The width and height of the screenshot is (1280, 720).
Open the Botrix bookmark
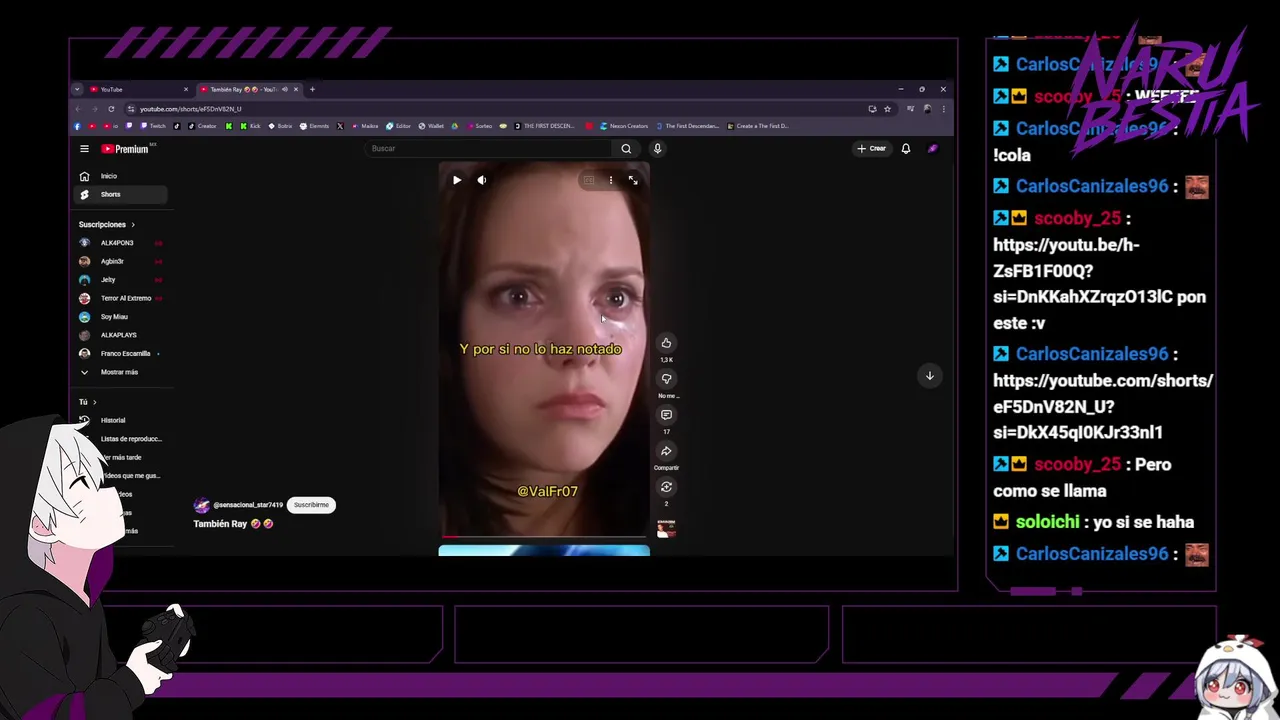(x=281, y=126)
